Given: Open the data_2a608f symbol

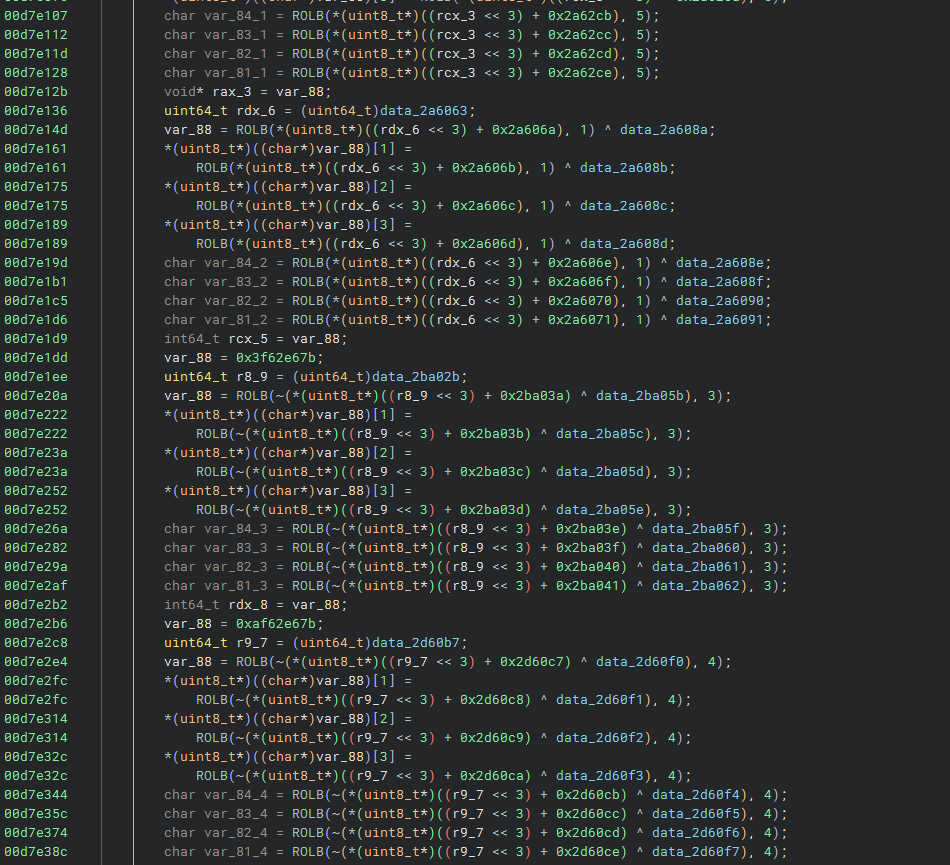Looking at the screenshot, I should [x=720, y=282].
